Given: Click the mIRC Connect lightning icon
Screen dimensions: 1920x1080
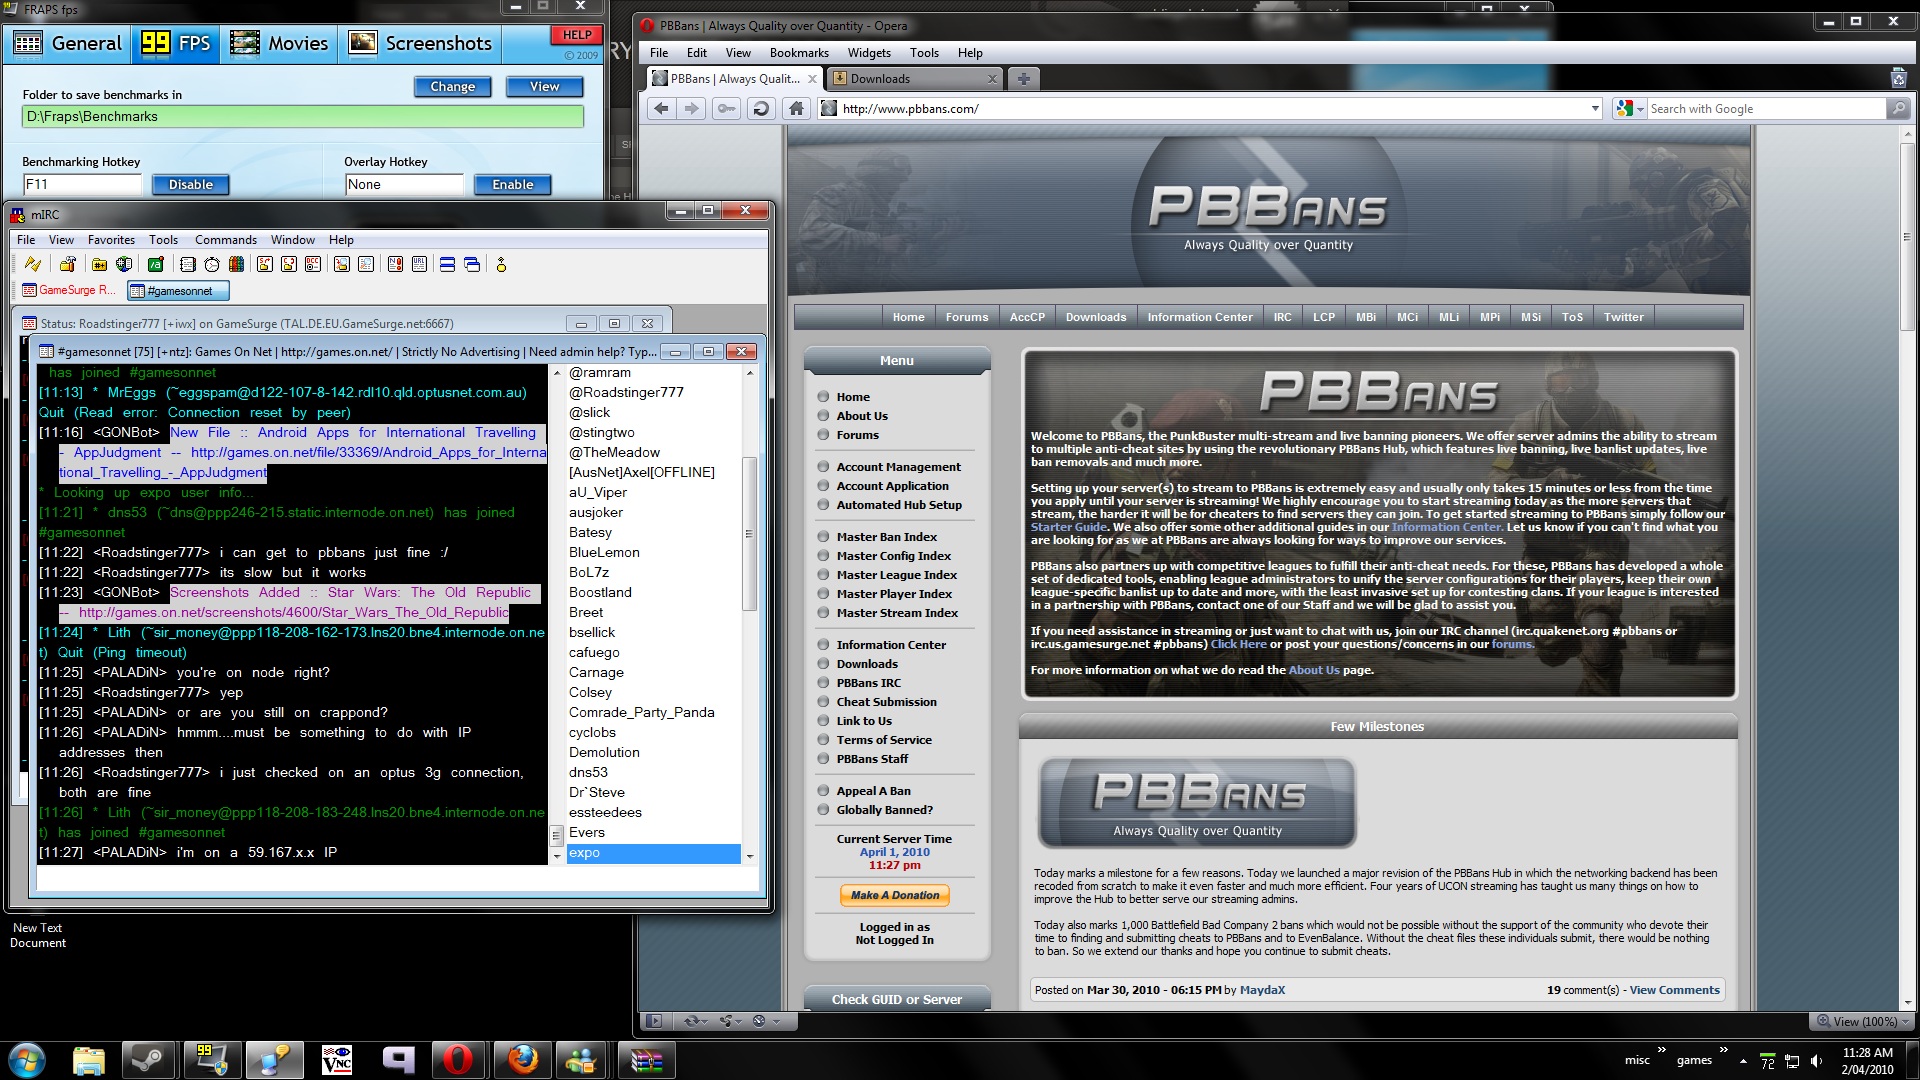Looking at the screenshot, I should (x=33, y=264).
